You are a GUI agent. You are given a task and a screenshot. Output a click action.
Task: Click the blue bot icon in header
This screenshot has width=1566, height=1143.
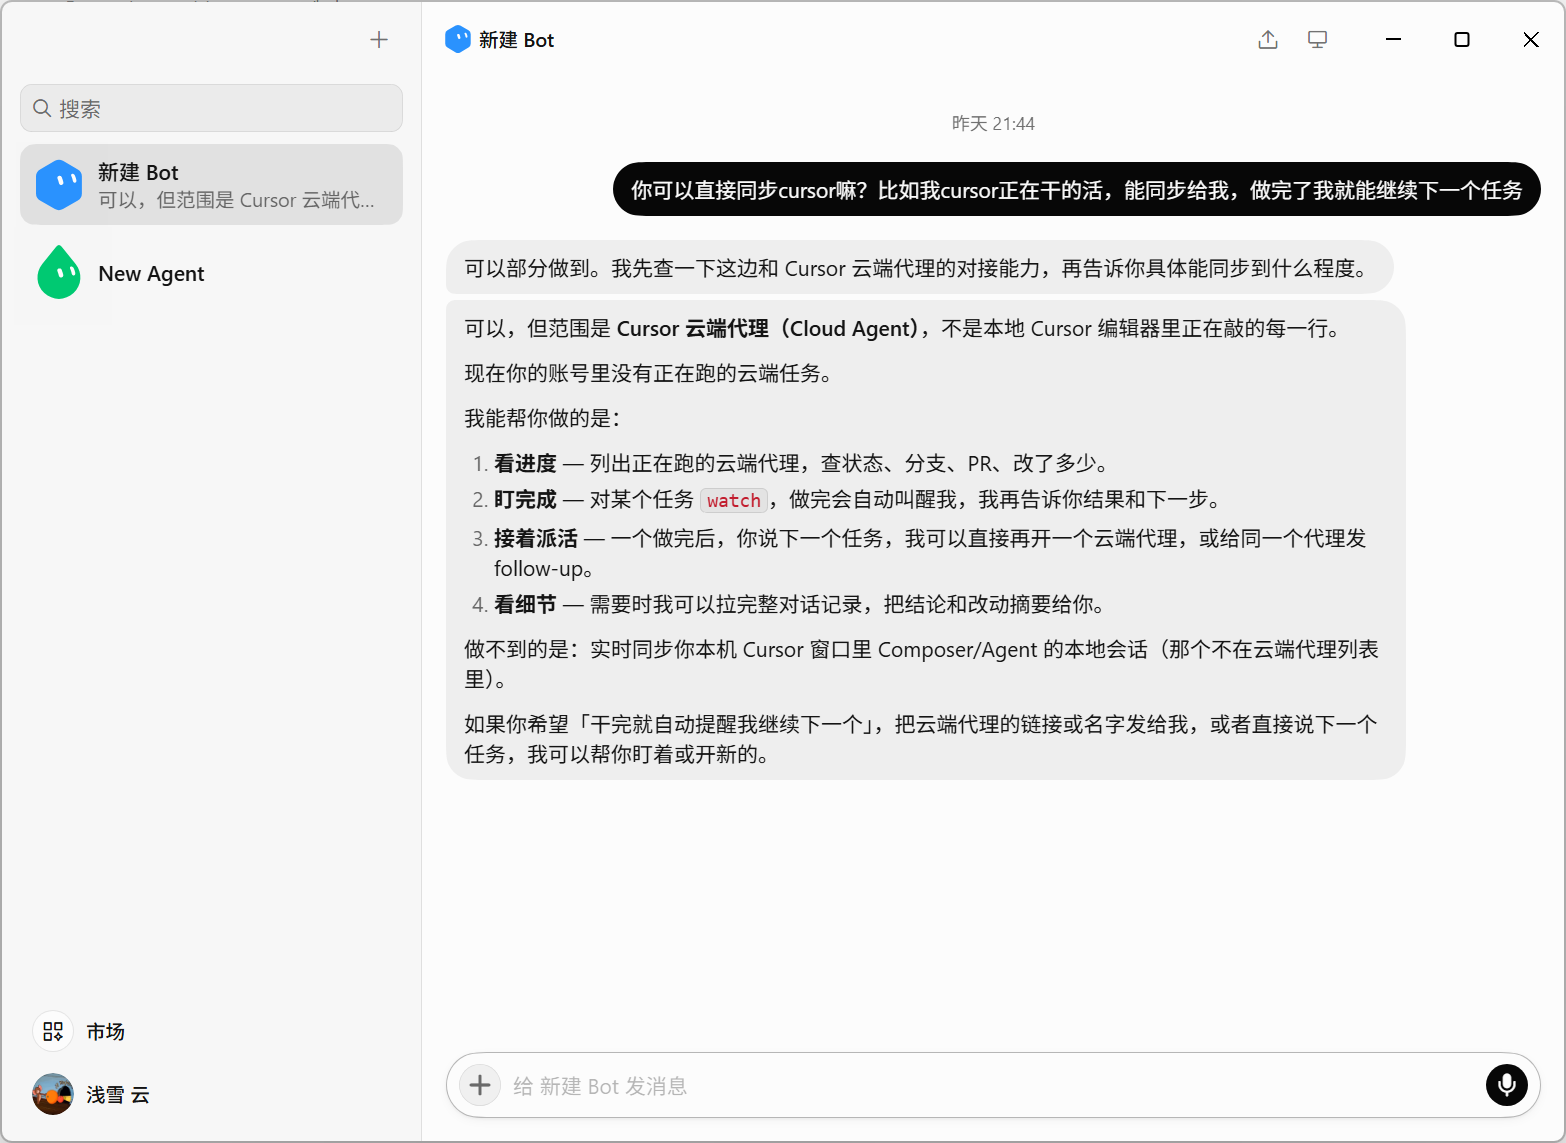point(458,39)
